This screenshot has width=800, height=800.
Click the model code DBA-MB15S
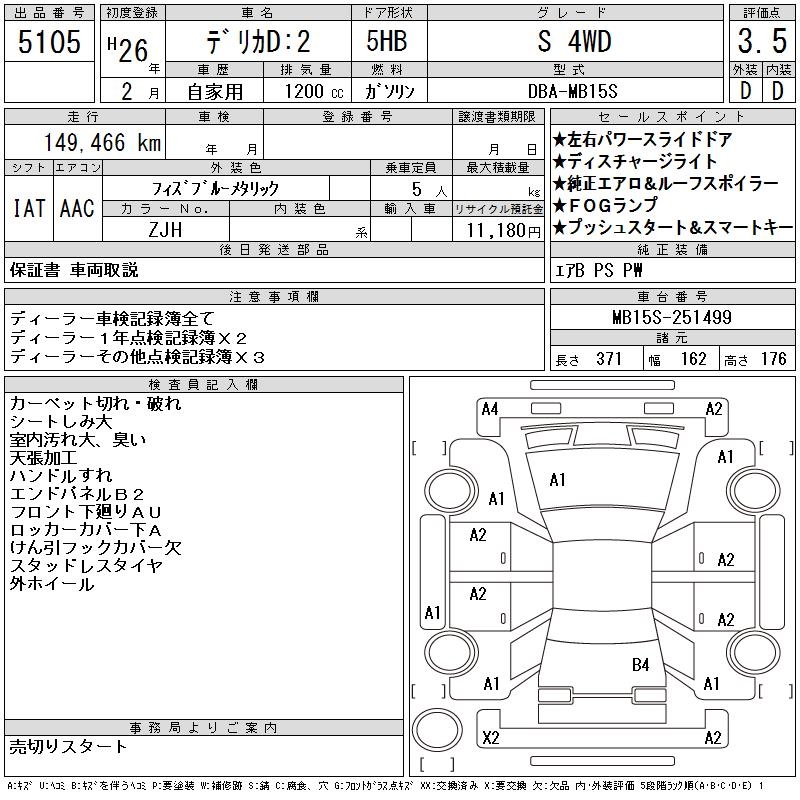tap(572, 91)
